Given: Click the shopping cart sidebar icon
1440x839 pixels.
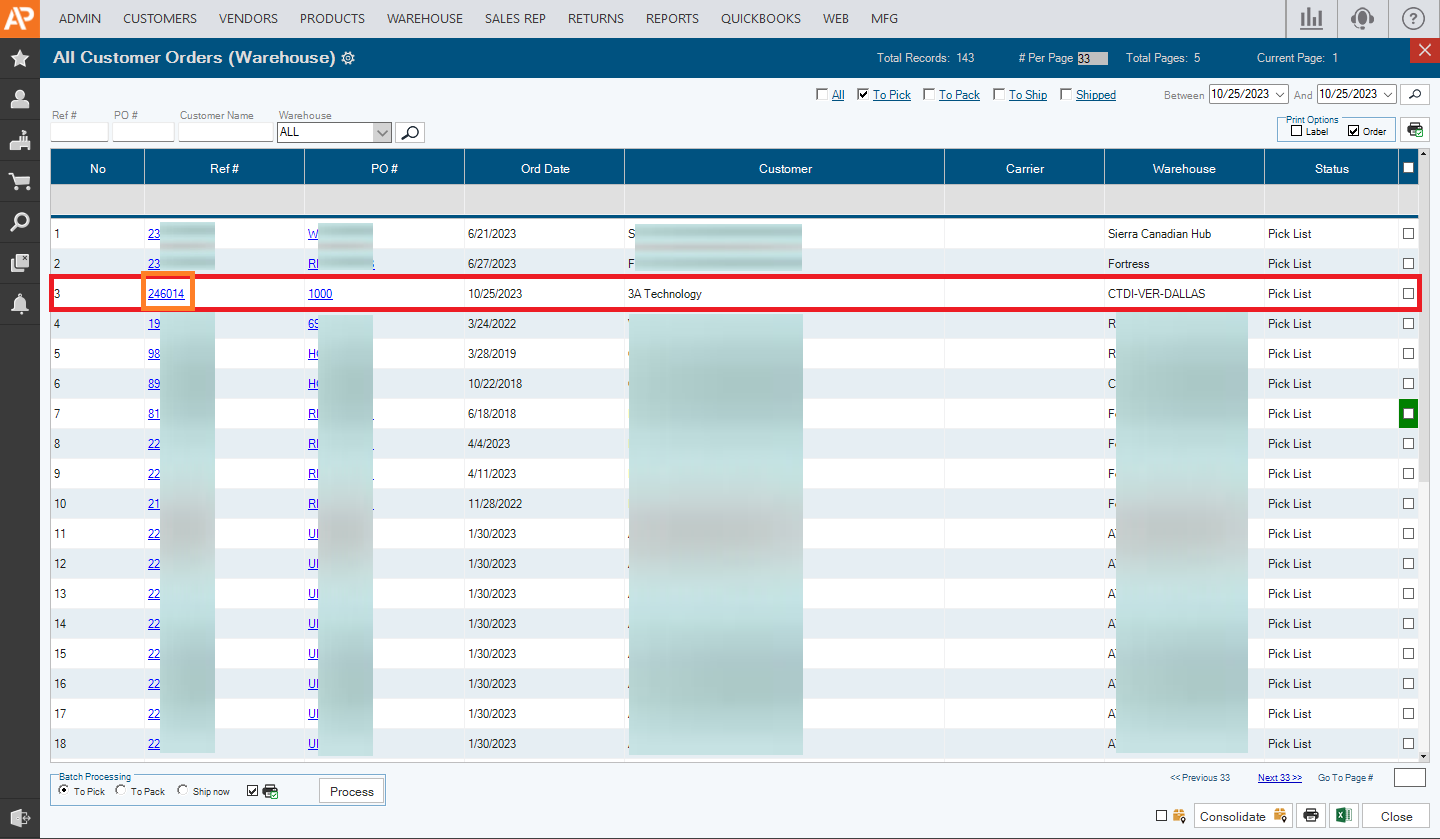Looking at the screenshot, I should point(19,181).
